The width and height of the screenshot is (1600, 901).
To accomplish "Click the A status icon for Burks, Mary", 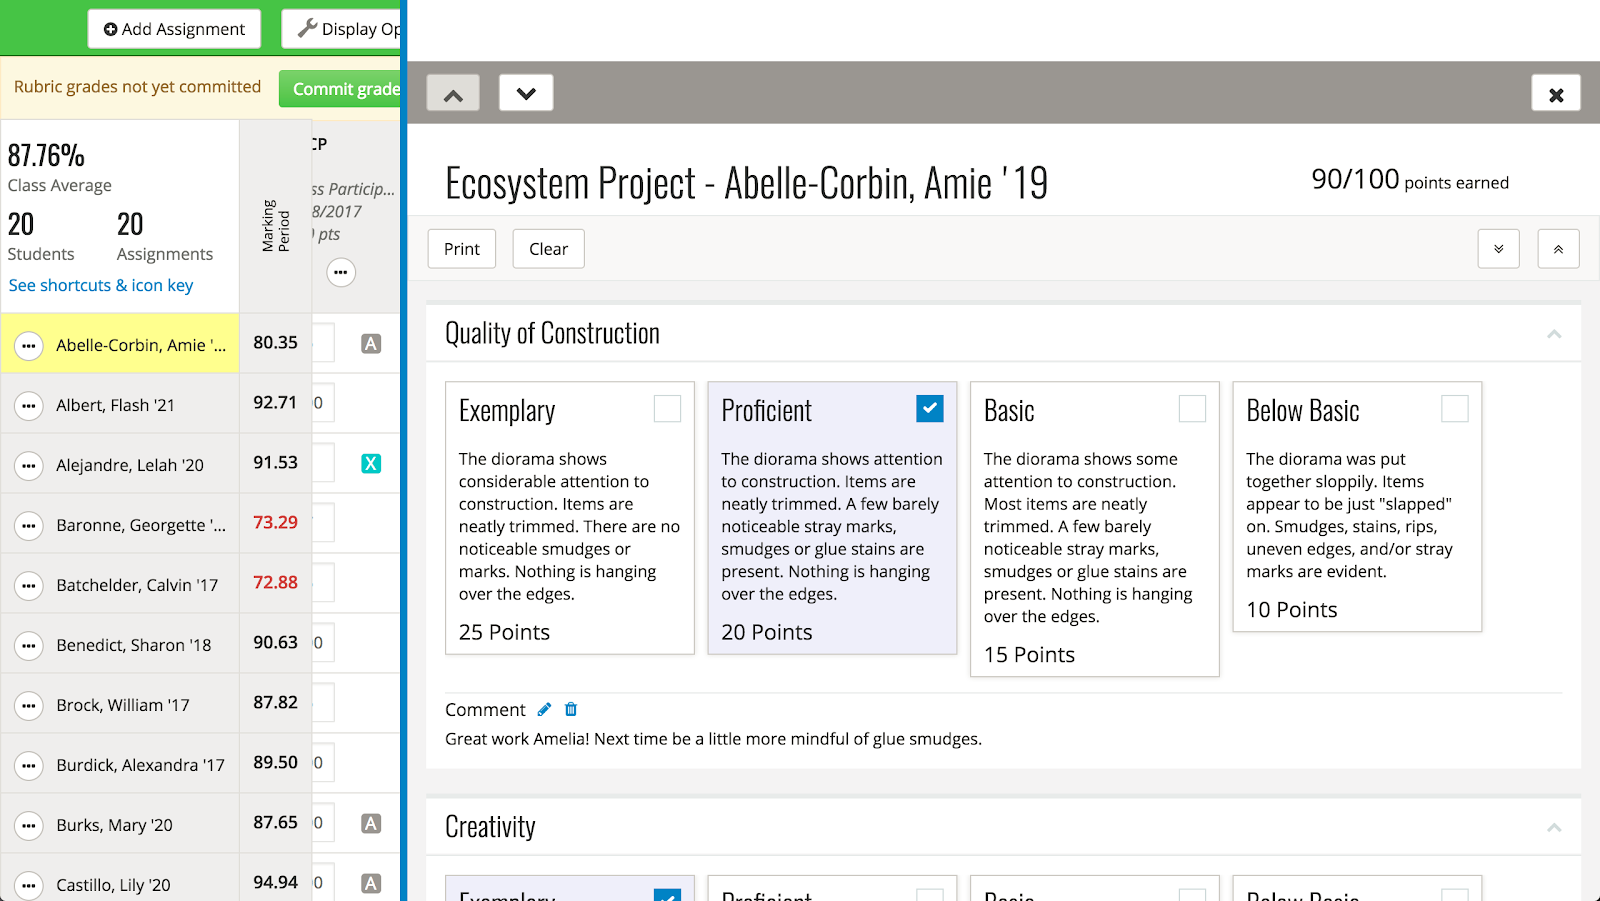I will (371, 824).
